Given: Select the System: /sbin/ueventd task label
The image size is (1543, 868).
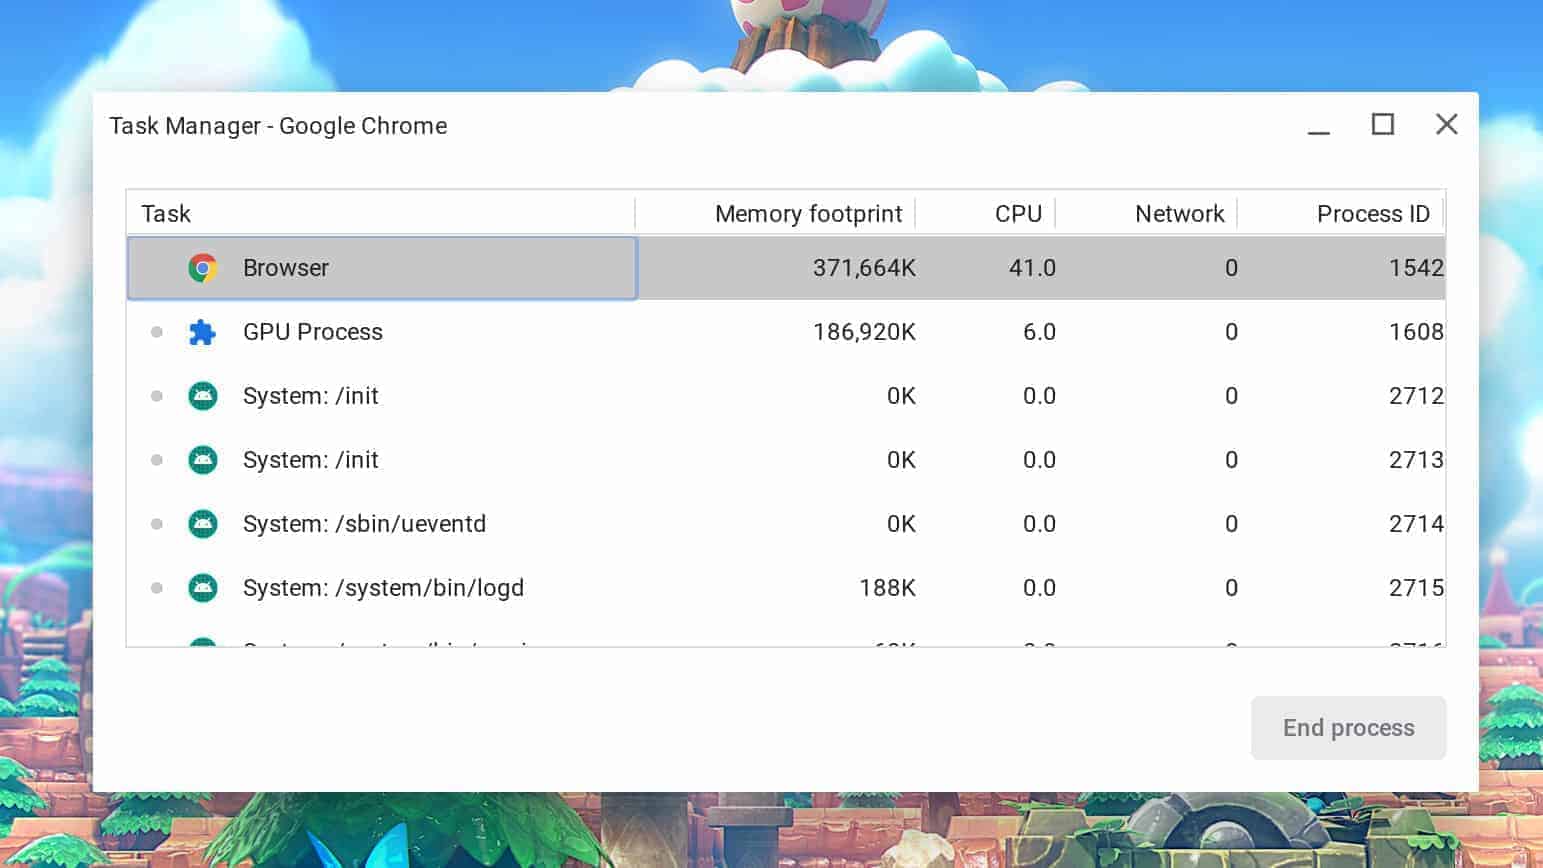Looking at the screenshot, I should 364,524.
